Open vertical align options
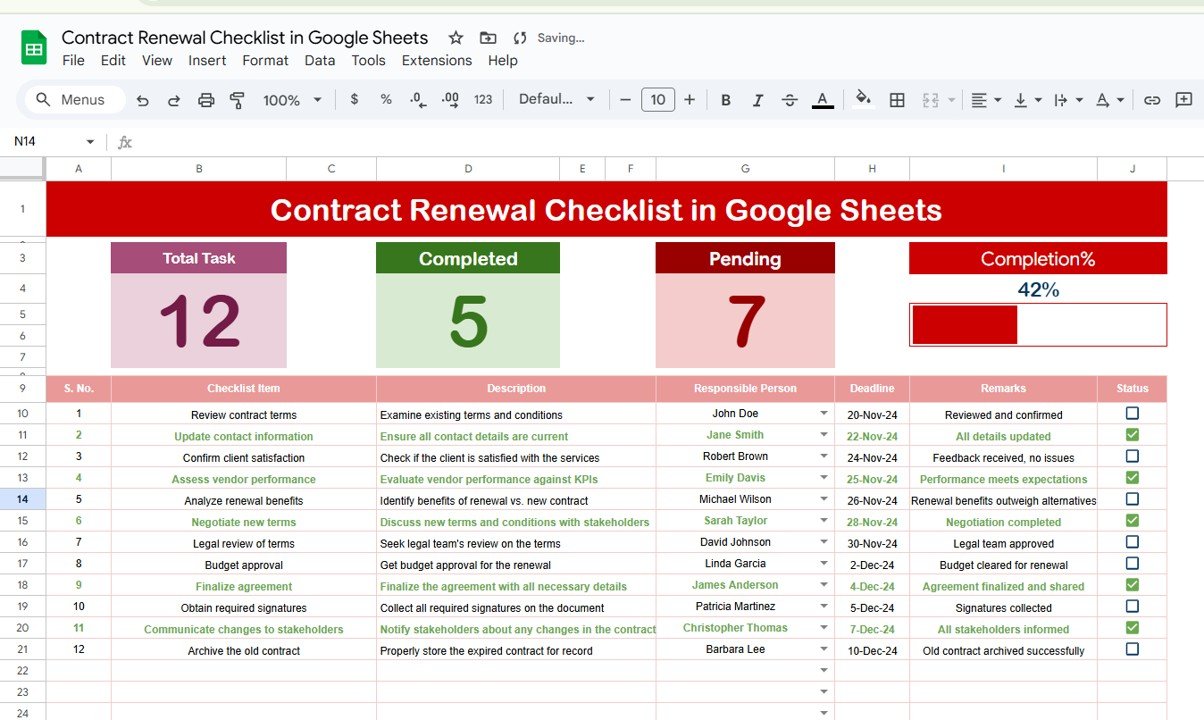Screen dimensions: 1204x720 pos(1027,100)
